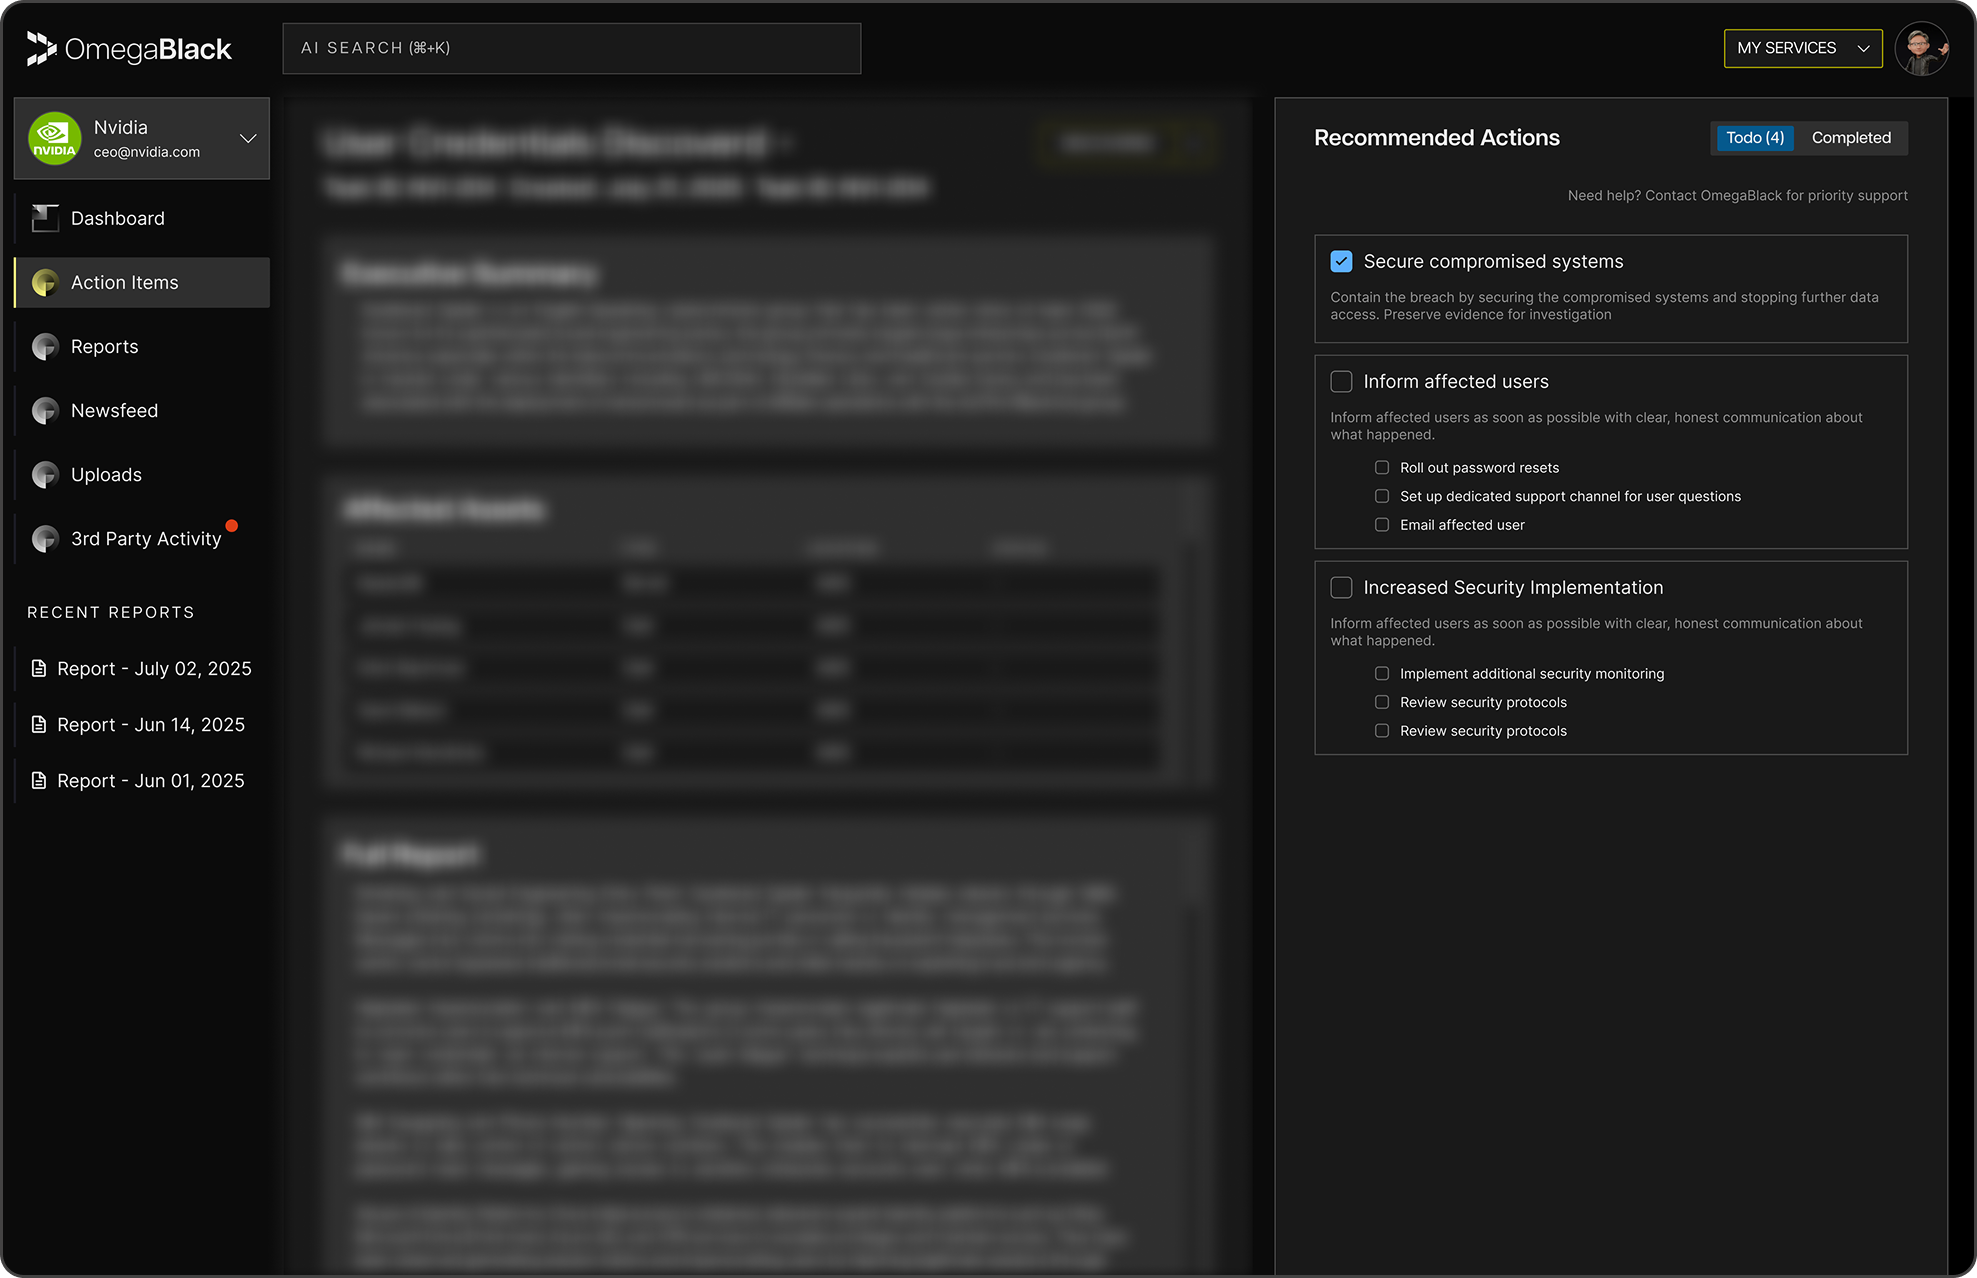Select the Todo (4) tab
The width and height of the screenshot is (1977, 1278).
(1754, 138)
